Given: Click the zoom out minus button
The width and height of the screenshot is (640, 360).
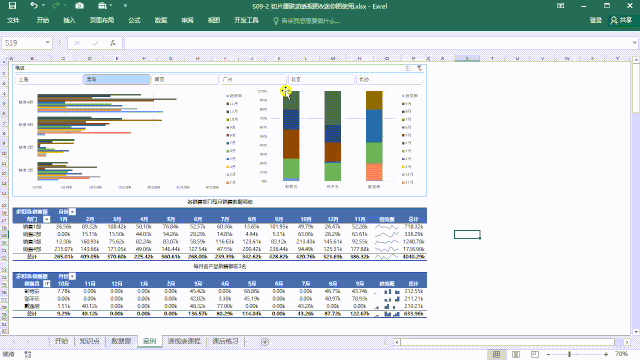Looking at the screenshot, I should coord(549,354).
